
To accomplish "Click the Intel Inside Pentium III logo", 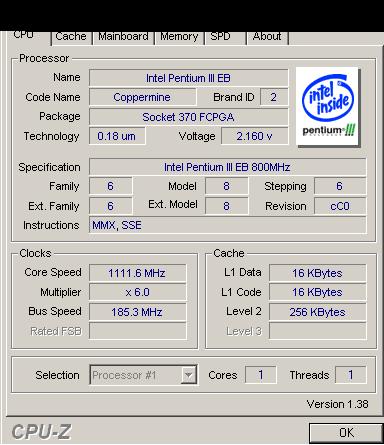I will [328, 107].
